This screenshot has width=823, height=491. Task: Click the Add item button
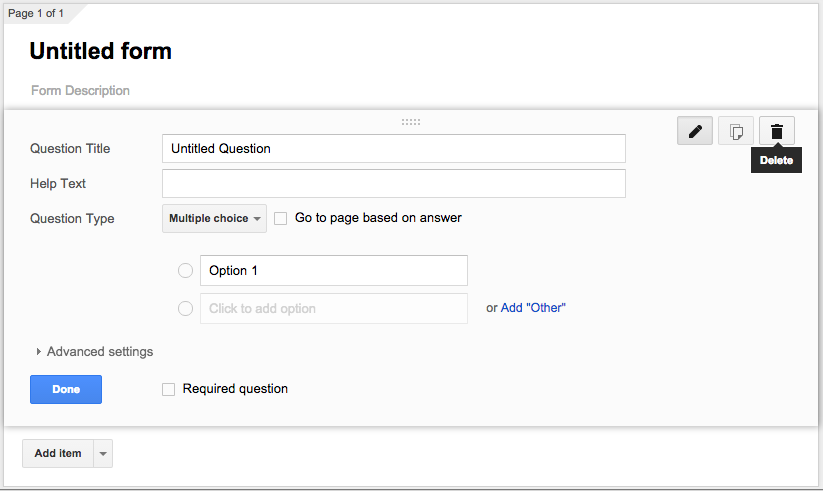[x=58, y=454]
